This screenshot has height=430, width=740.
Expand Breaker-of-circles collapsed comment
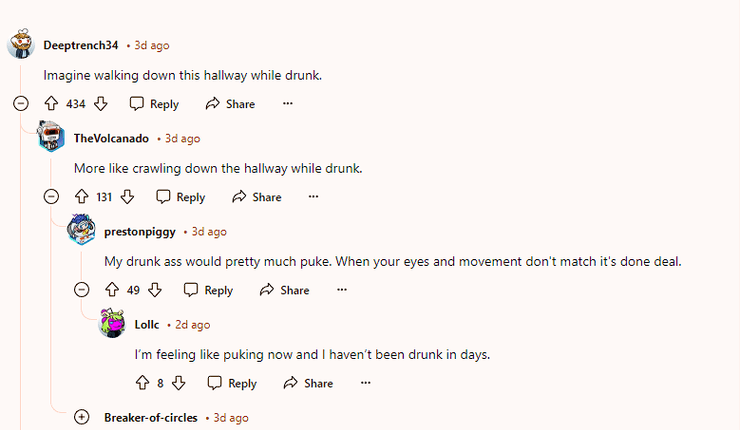click(82, 417)
